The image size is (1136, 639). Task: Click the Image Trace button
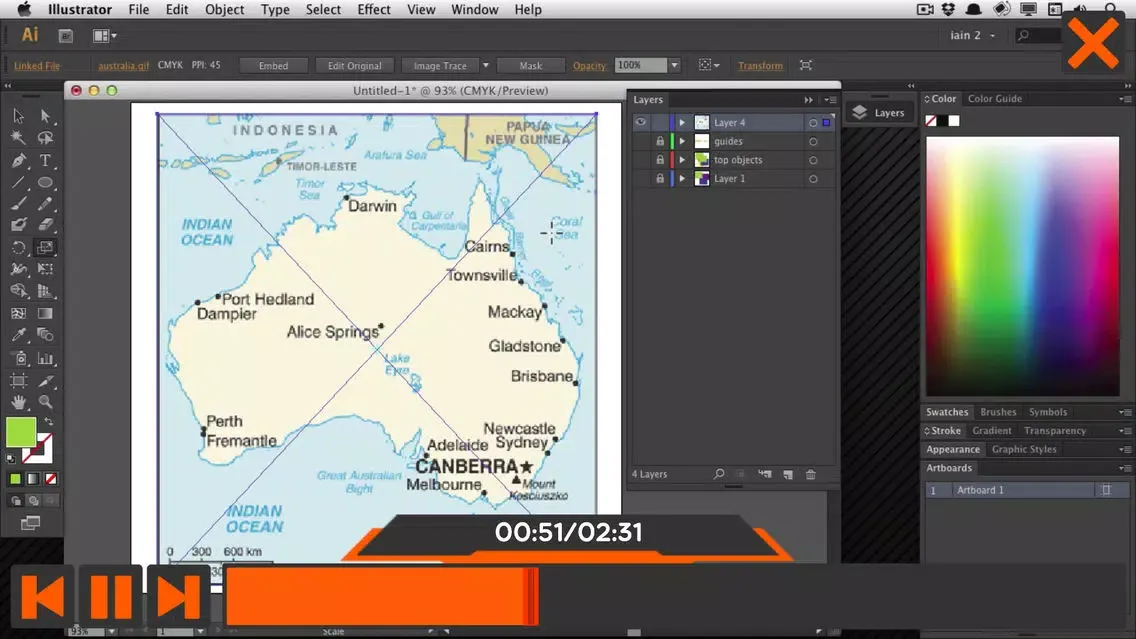(x=440, y=65)
